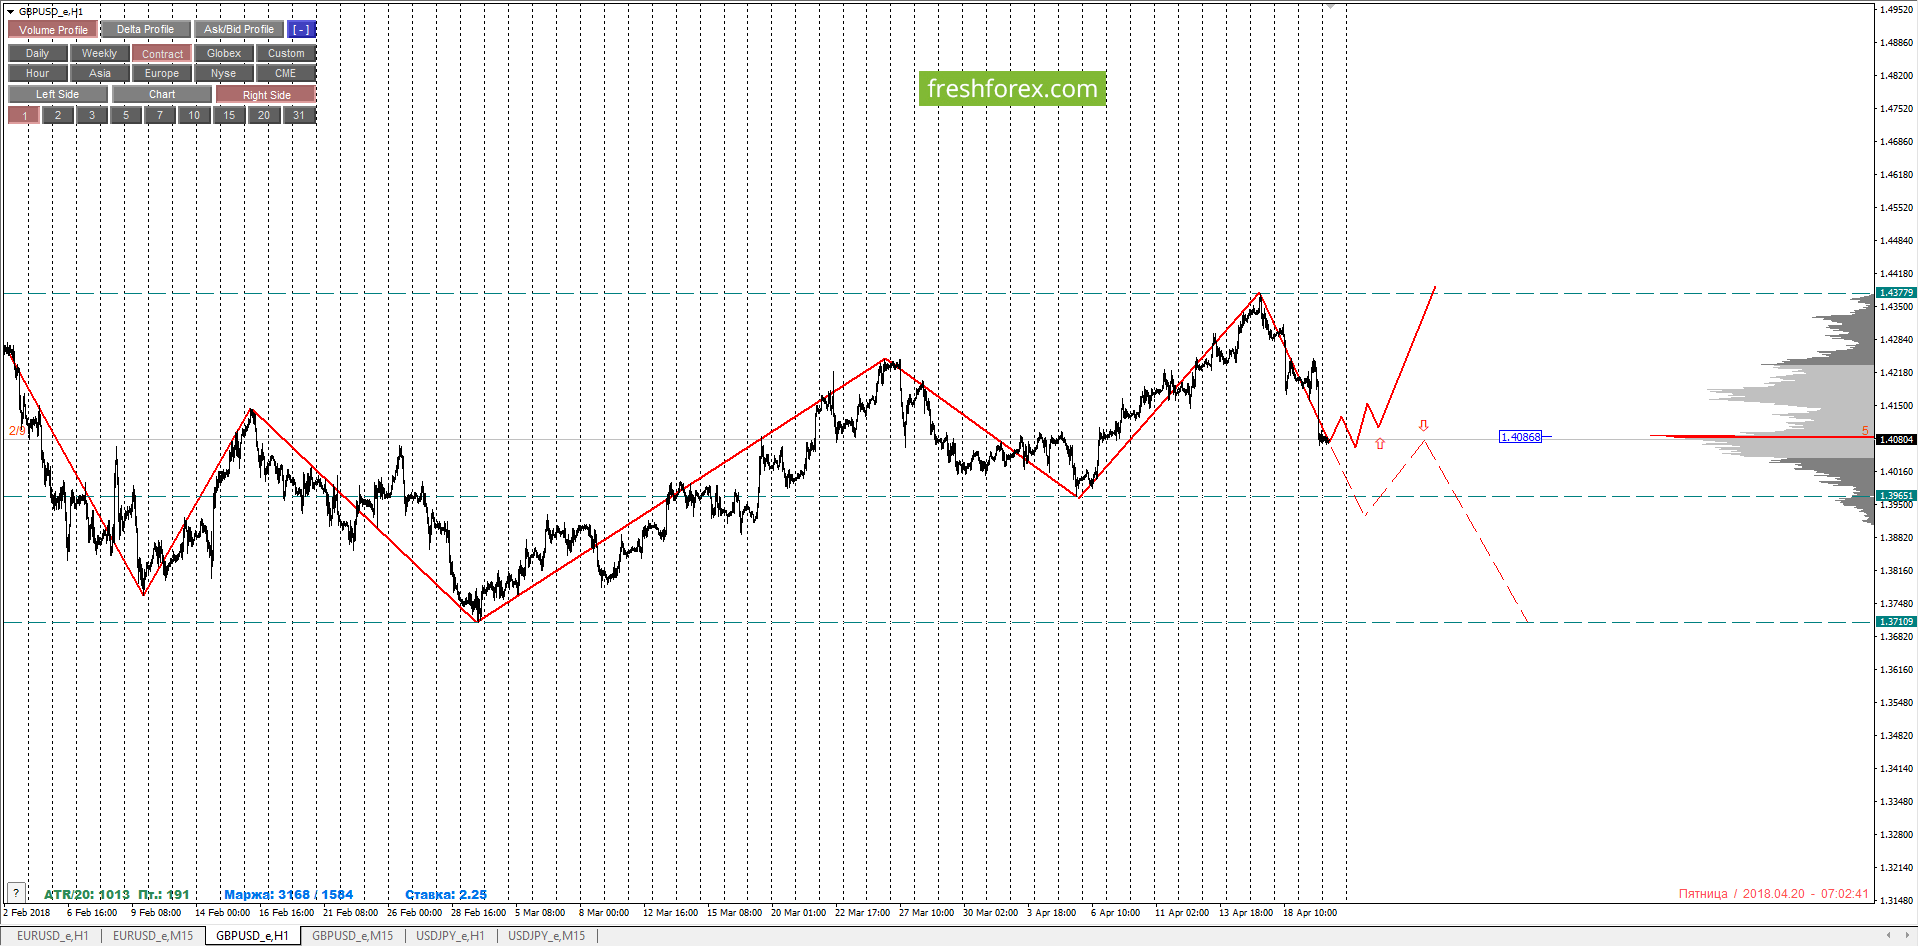Viewport: 1918px width, 947px height.
Task: Choose the Europe session button
Action: tap(162, 74)
